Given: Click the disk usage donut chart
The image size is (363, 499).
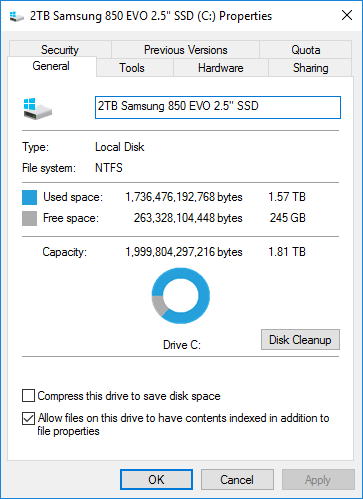Looking at the screenshot, I should click(181, 296).
